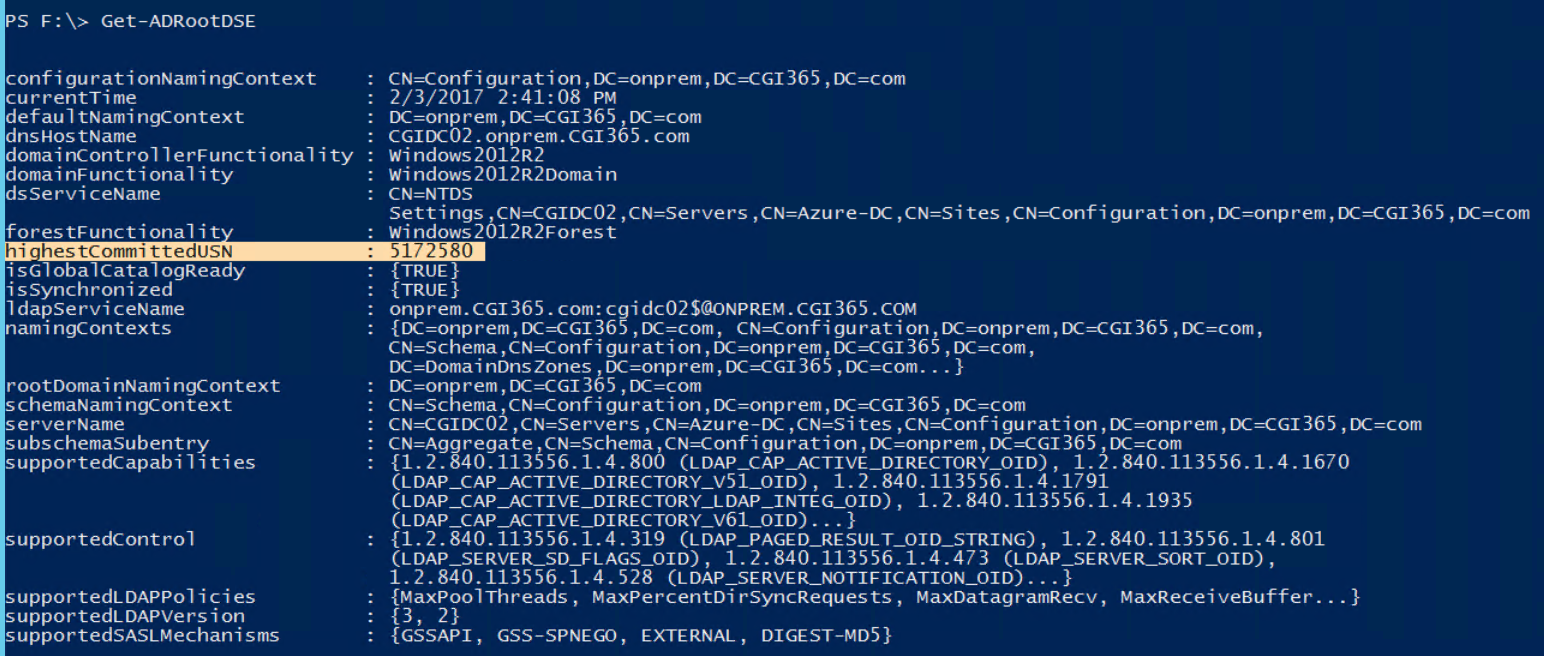
Task: Click the ldapServiceName property label
Action: 95,309
